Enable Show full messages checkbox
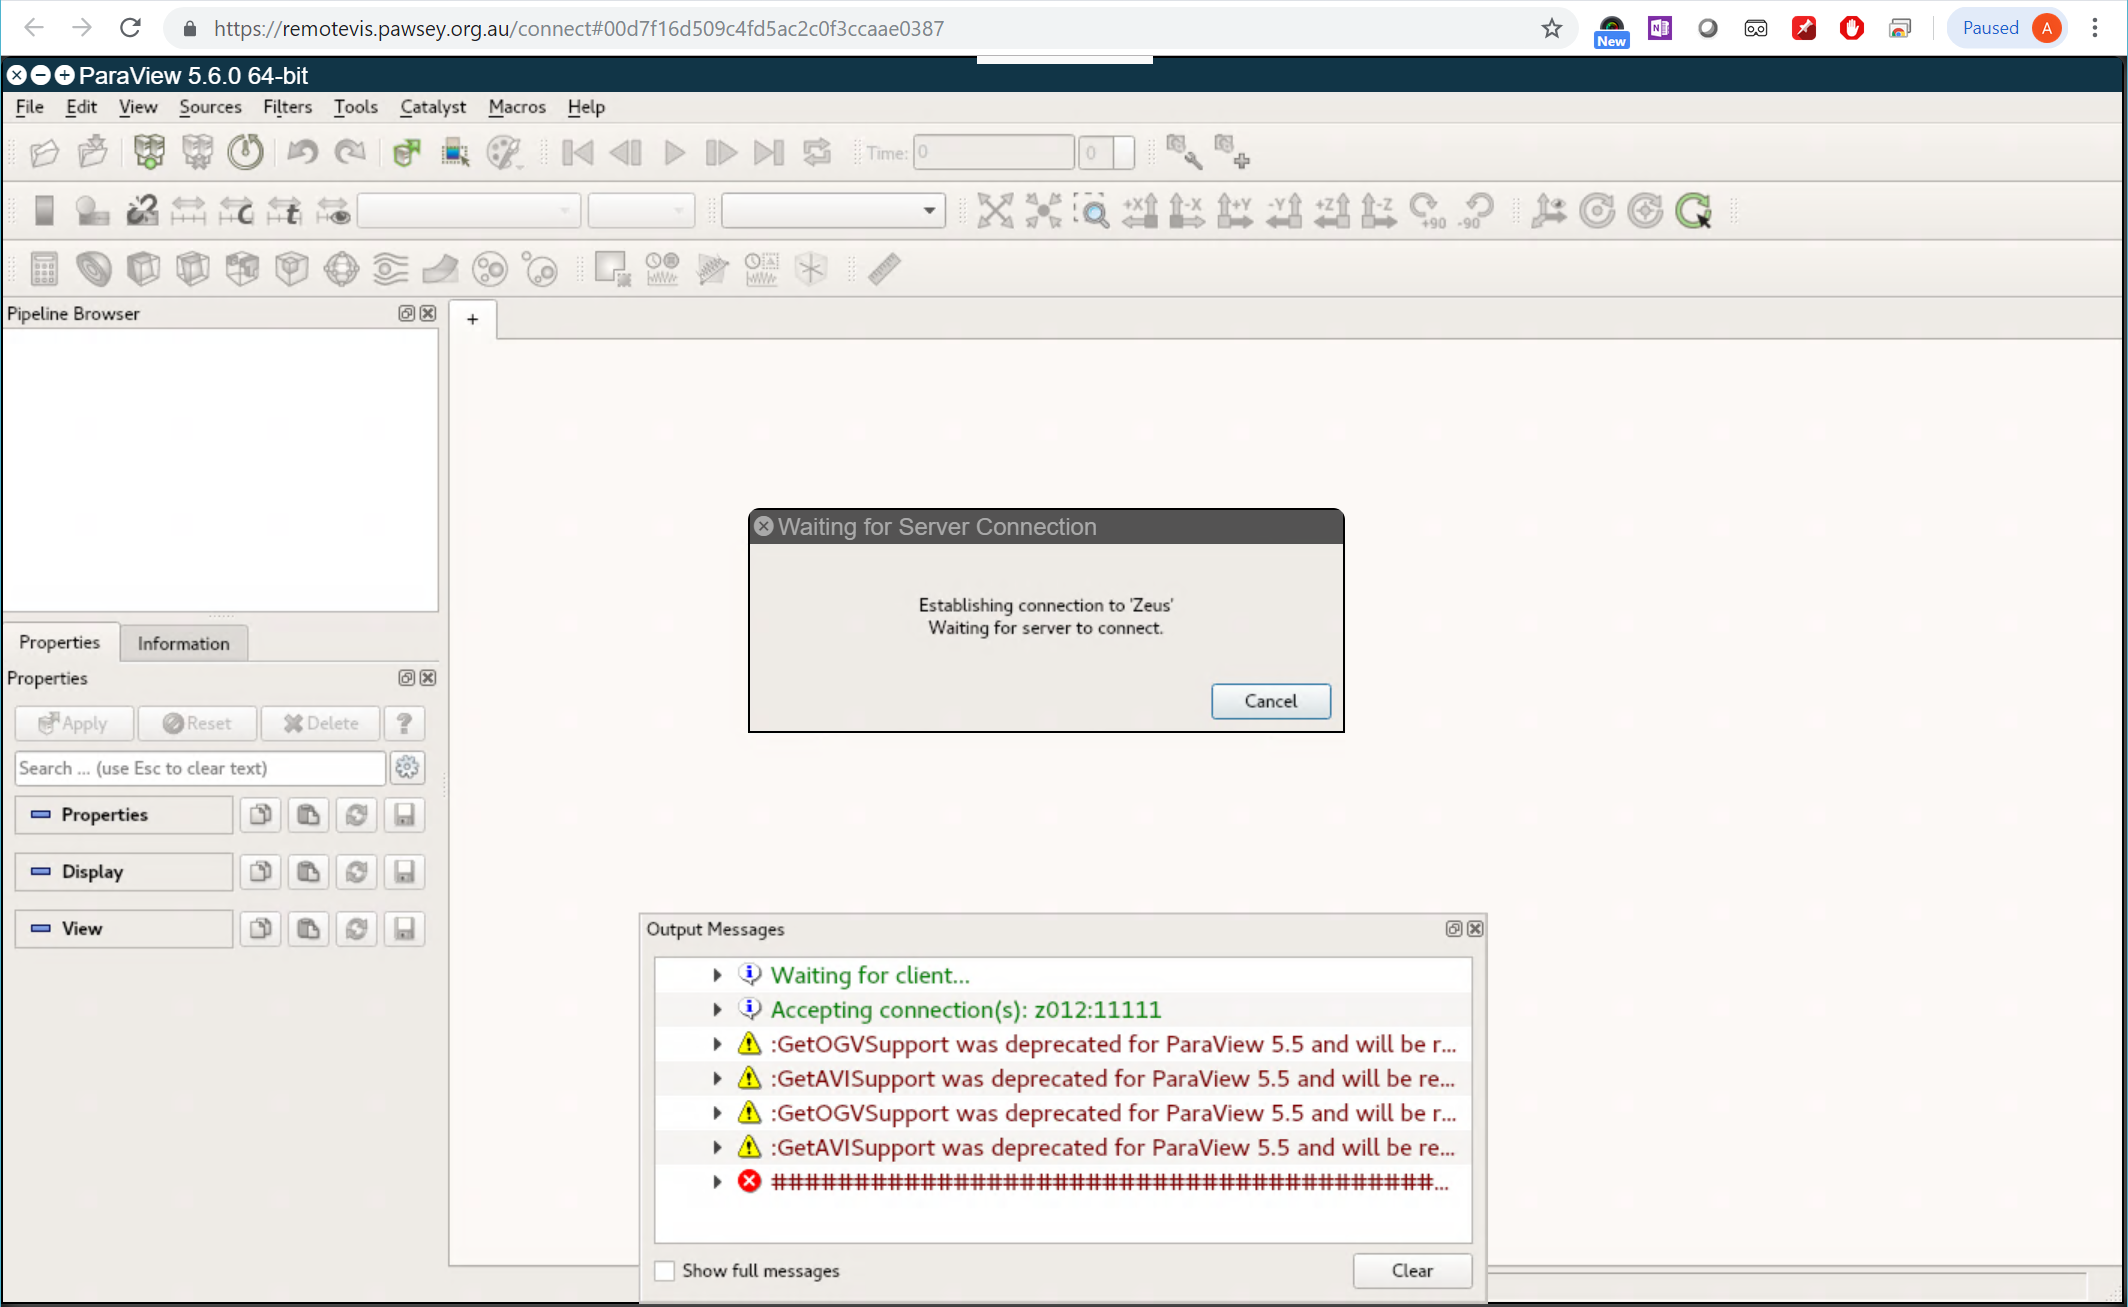 click(x=665, y=1270)
